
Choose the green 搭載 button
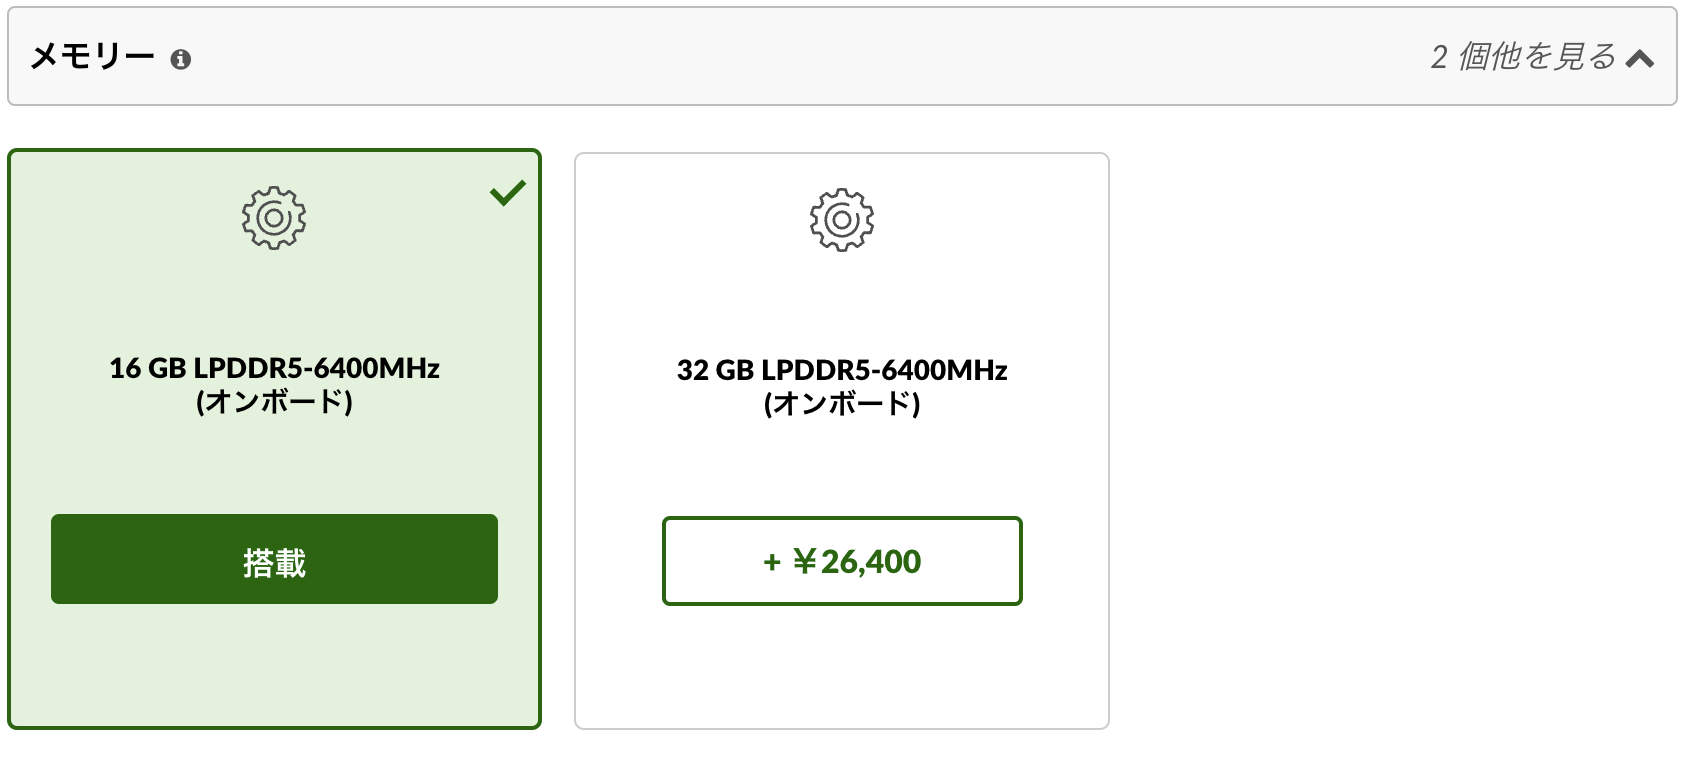pos(274,559)
